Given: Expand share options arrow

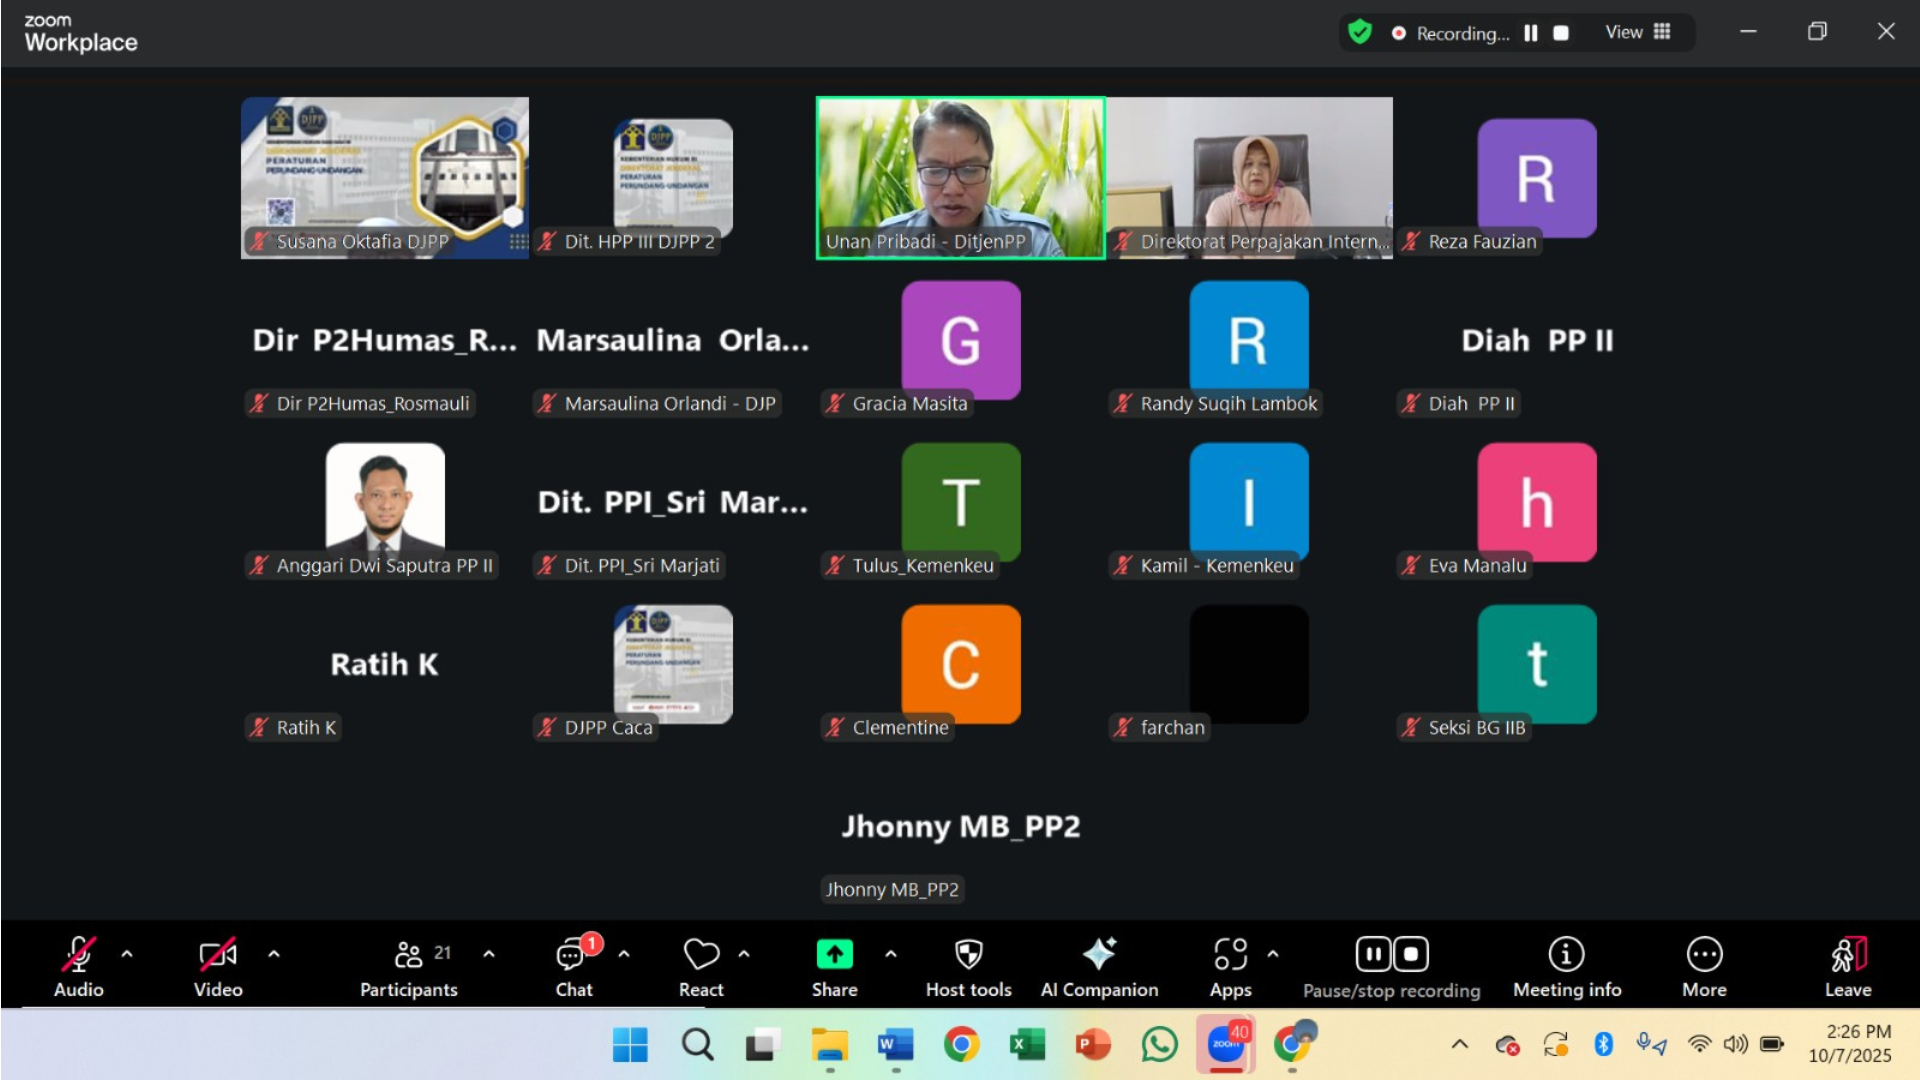Looking at the screenshot, I should click(x=891, y=954).
